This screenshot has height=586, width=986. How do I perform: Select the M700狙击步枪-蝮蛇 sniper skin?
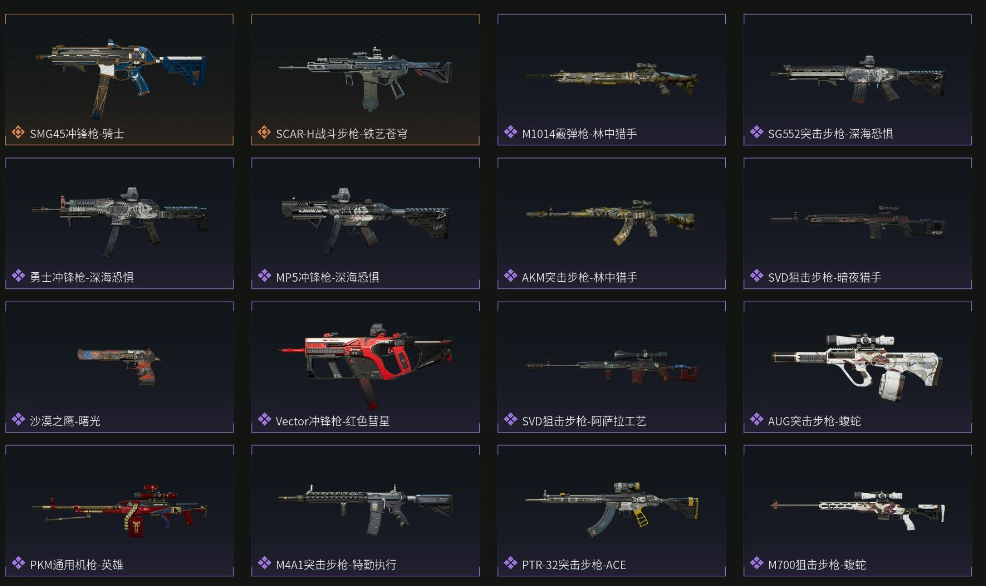tap(858, 511)
